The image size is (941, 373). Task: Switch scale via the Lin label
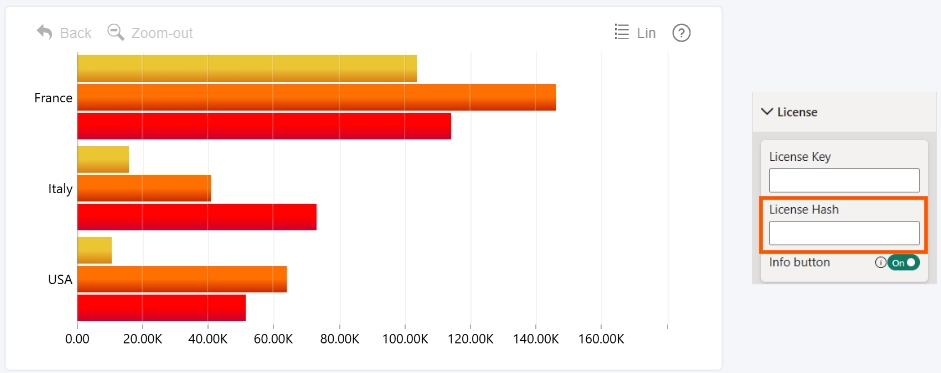click(646, 33)
